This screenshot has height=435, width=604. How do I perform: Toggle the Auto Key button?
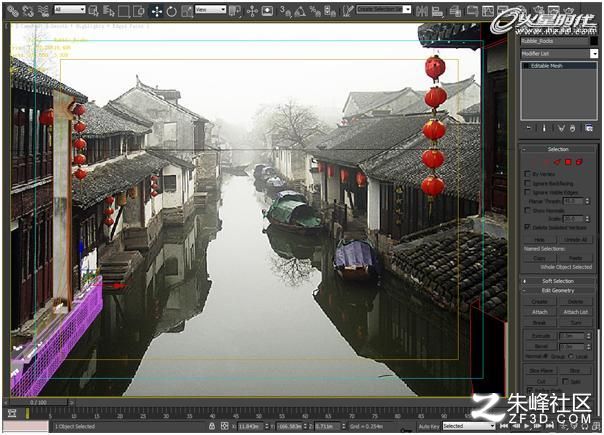pyautogui.click(x=429, y=426)
